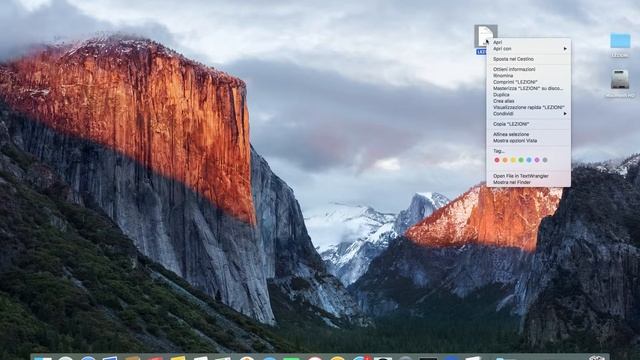Apply the red tag color dot
Image resolution: width=640 pixels, height=360 pixels.
click(497, 160)
